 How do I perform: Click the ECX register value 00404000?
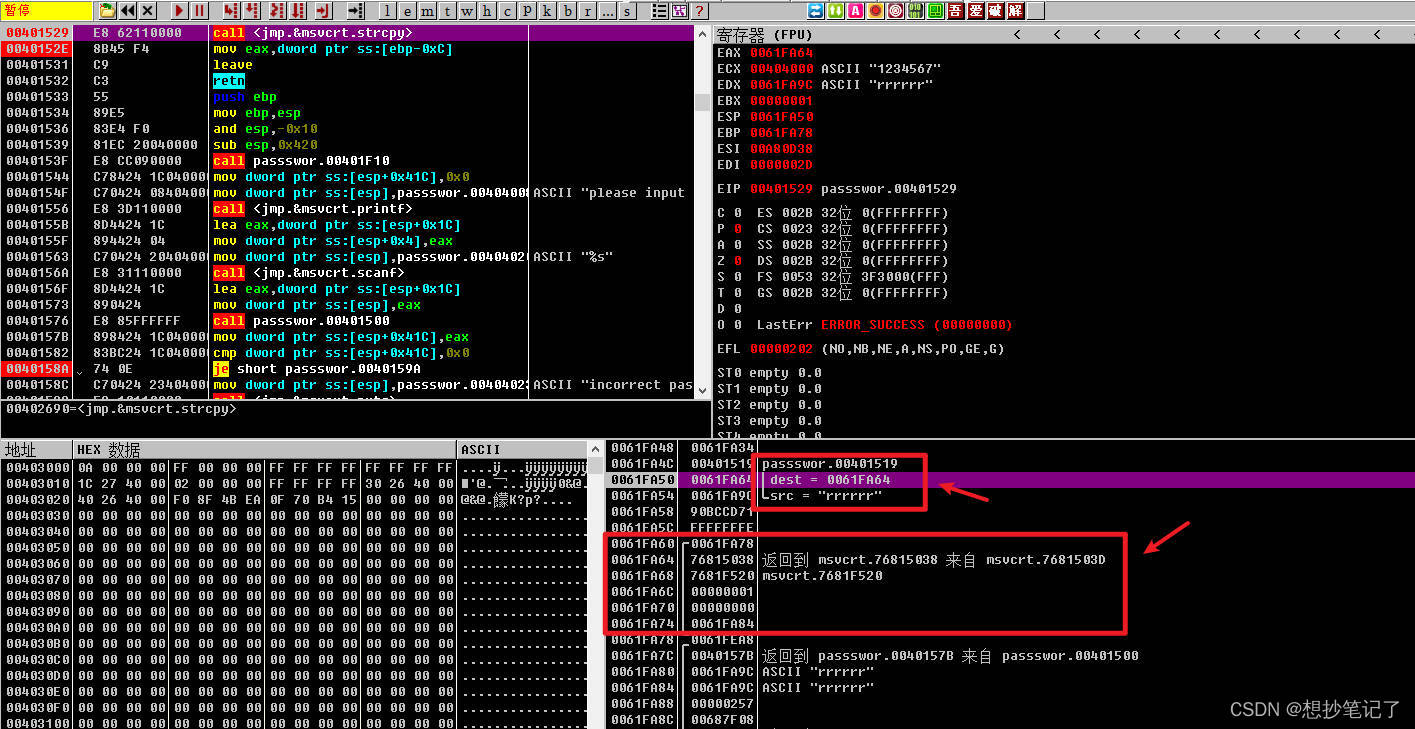781,69
